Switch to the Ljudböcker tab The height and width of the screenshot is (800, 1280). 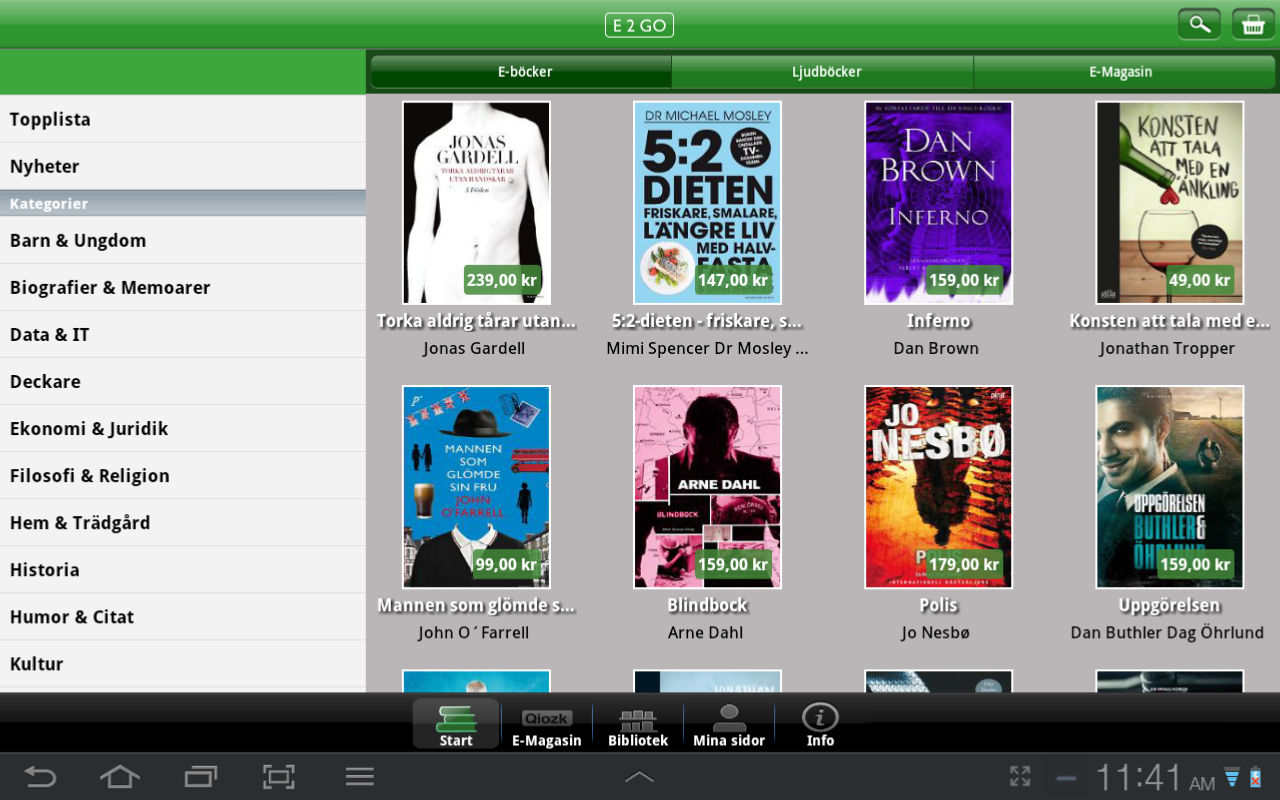pyautogui.click(x=823, y=72)
